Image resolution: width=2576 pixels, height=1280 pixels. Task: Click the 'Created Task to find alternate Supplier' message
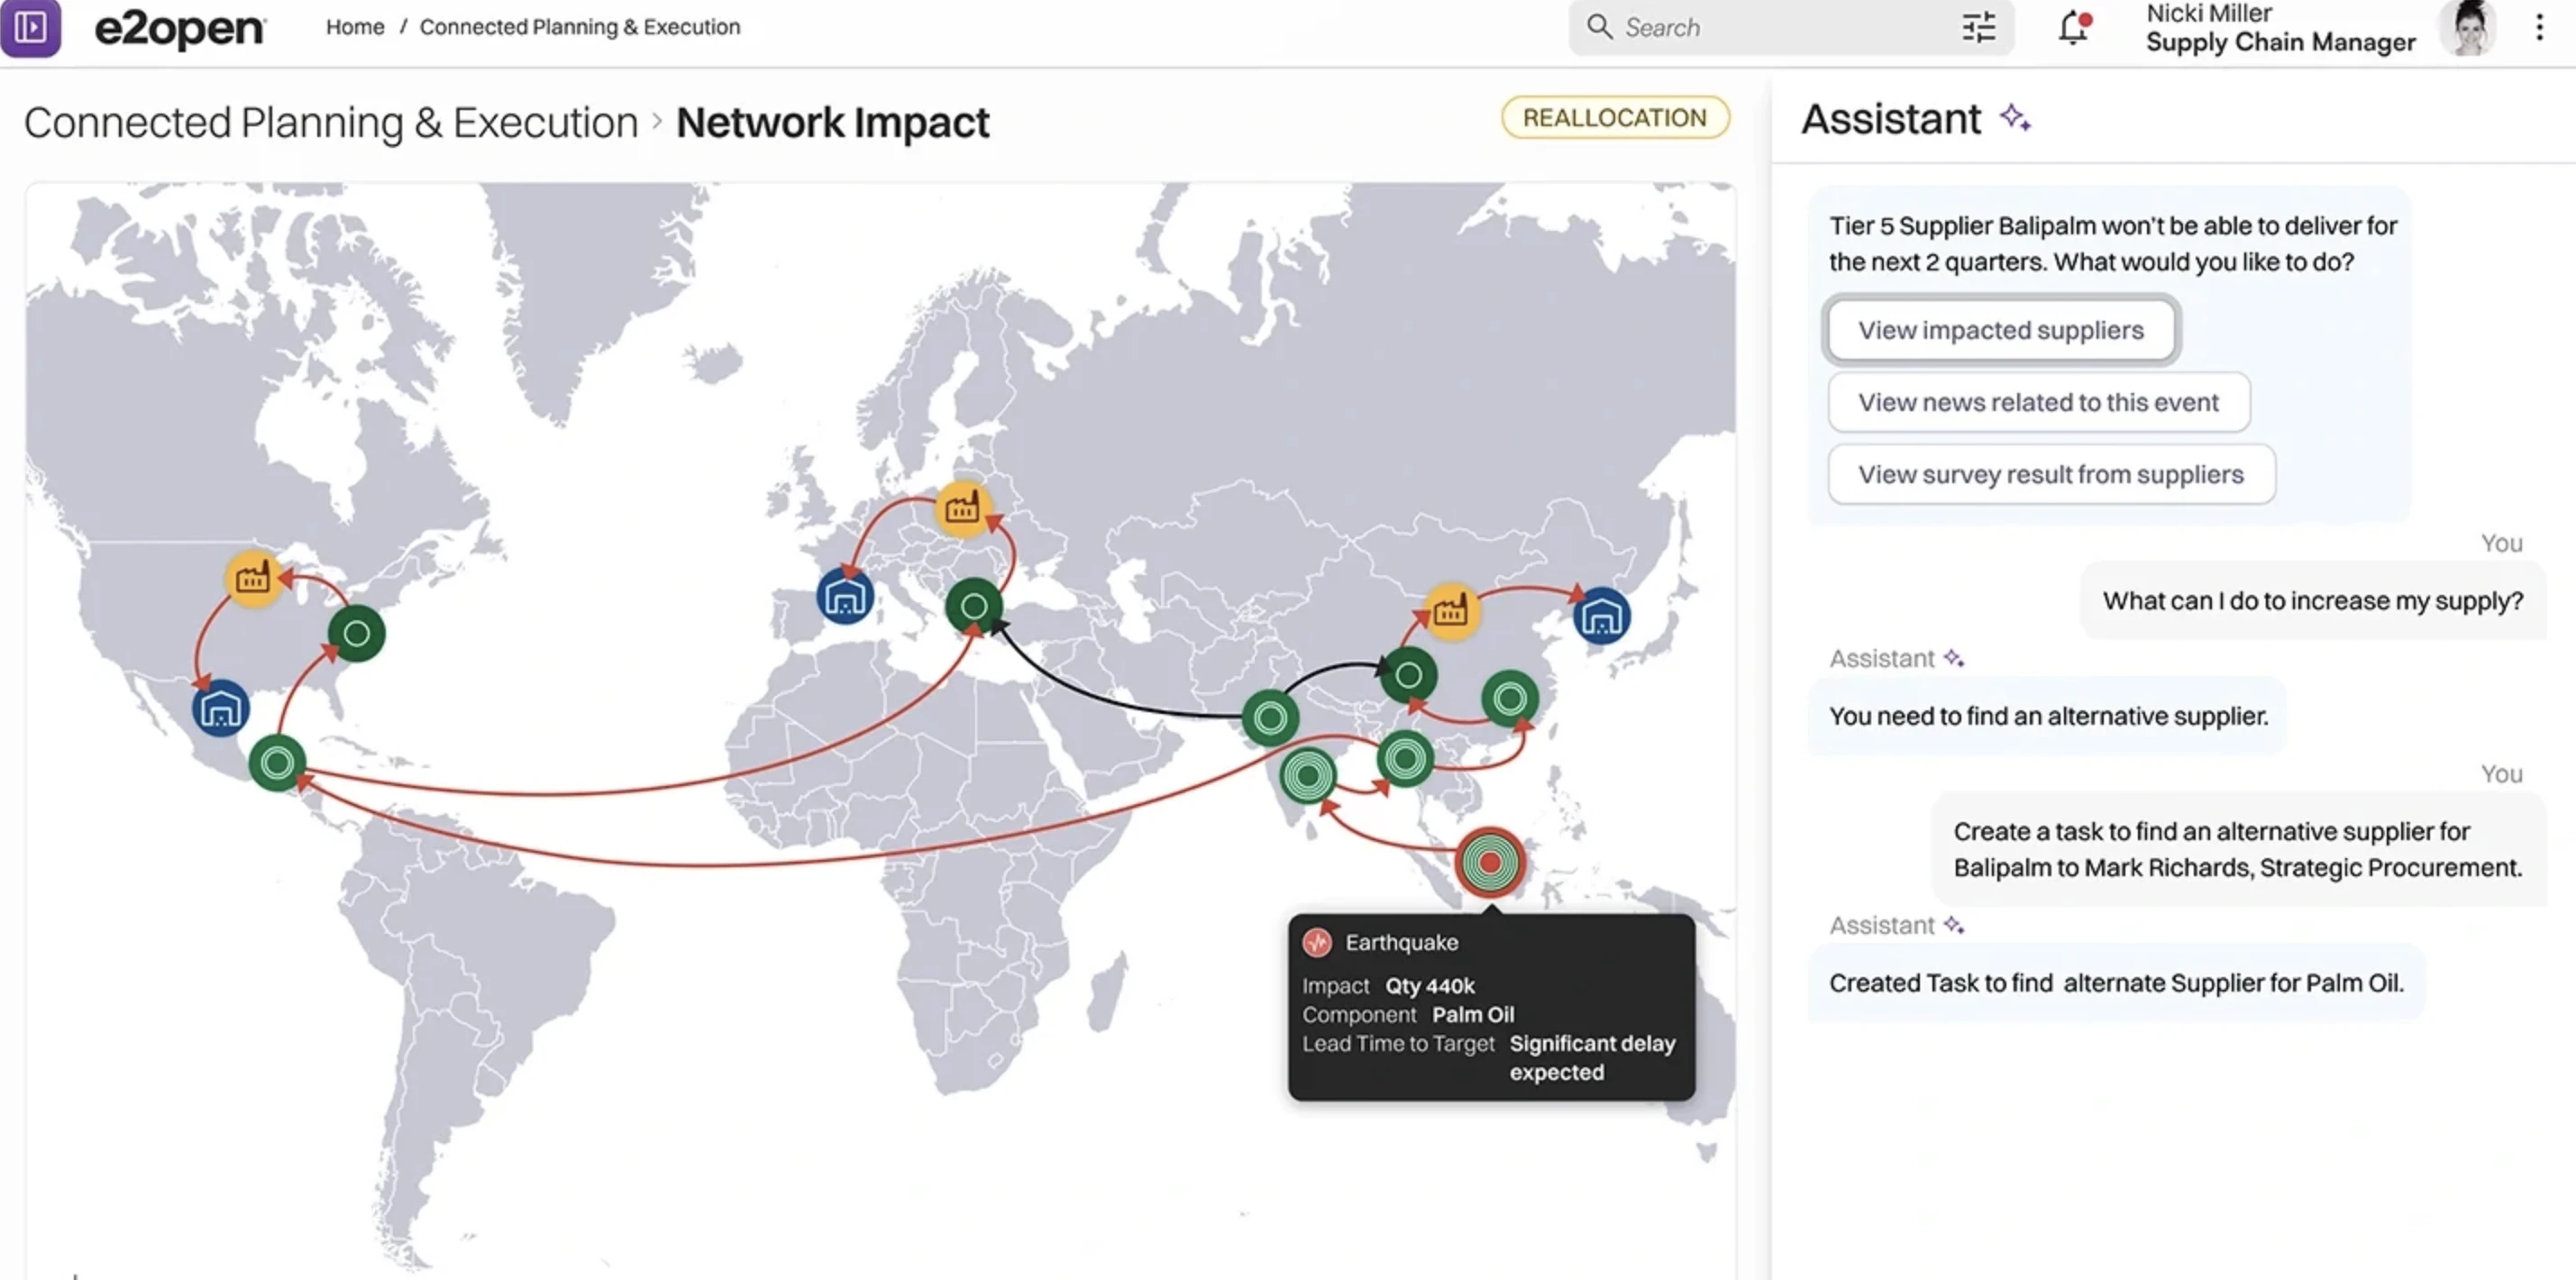[2116, 983]
